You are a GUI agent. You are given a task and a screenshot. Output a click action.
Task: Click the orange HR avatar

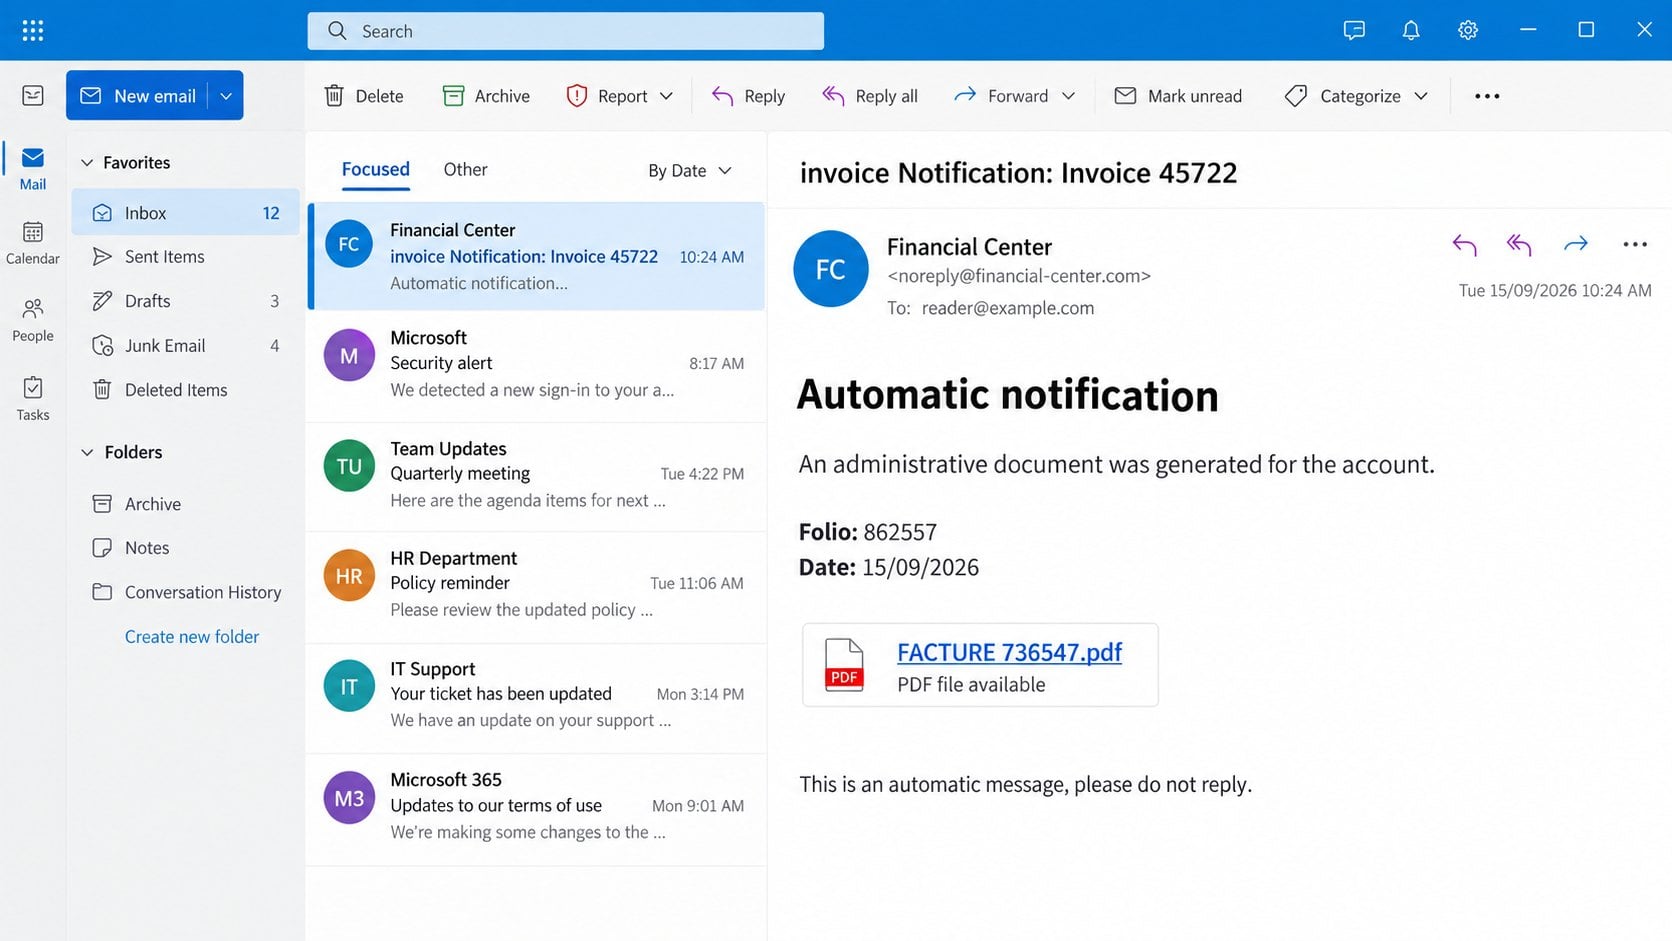coord(349,576)
